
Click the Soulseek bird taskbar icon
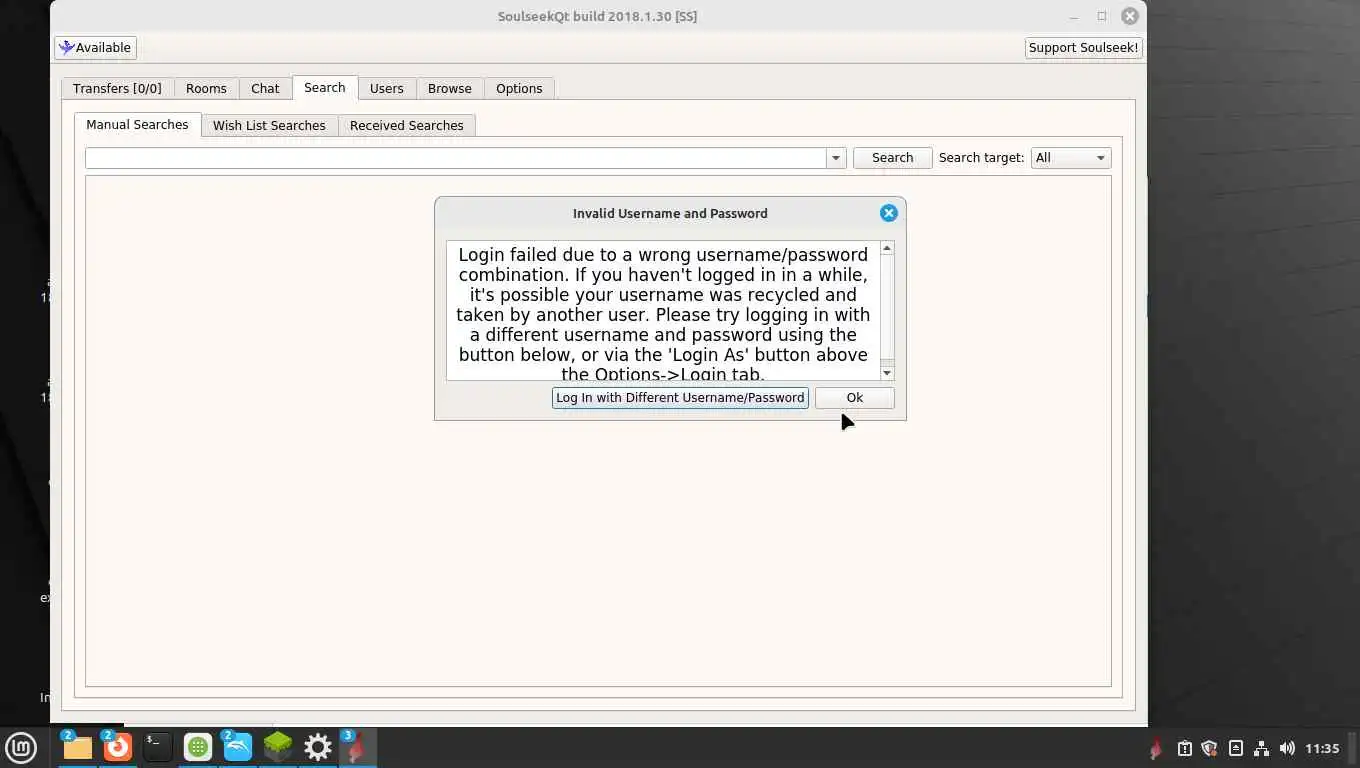click(357, 747)
